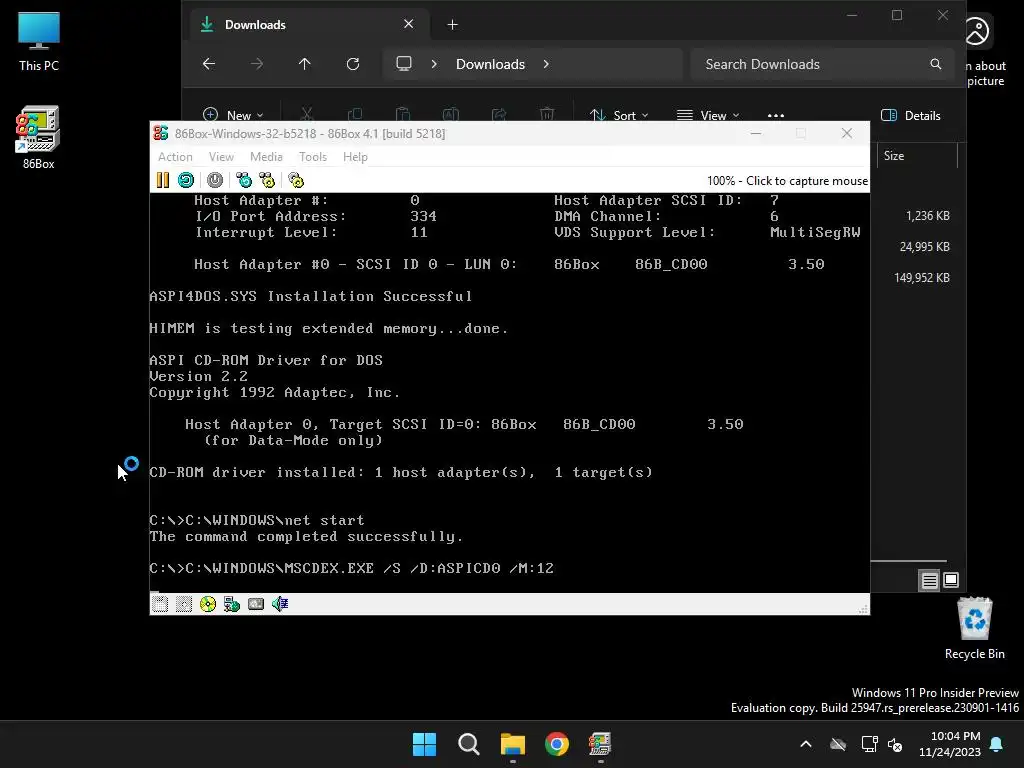Open the Media menu in 86Box
Viewport: 1024px width, 768px height.
(x=266, y=157)
